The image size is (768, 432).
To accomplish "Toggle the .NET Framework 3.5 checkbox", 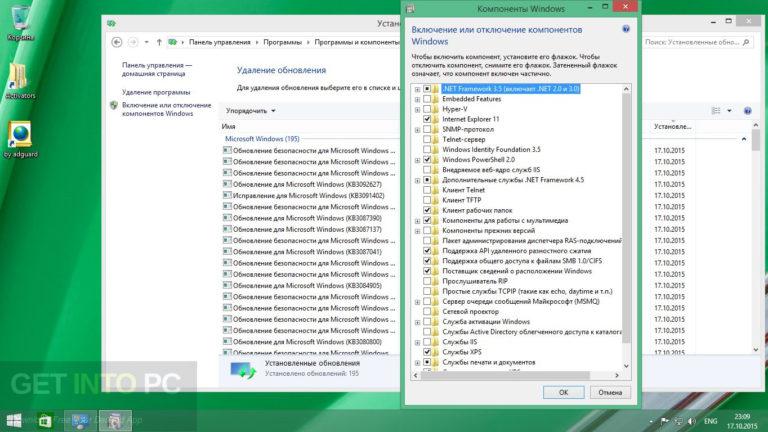I will pos(427,89).
